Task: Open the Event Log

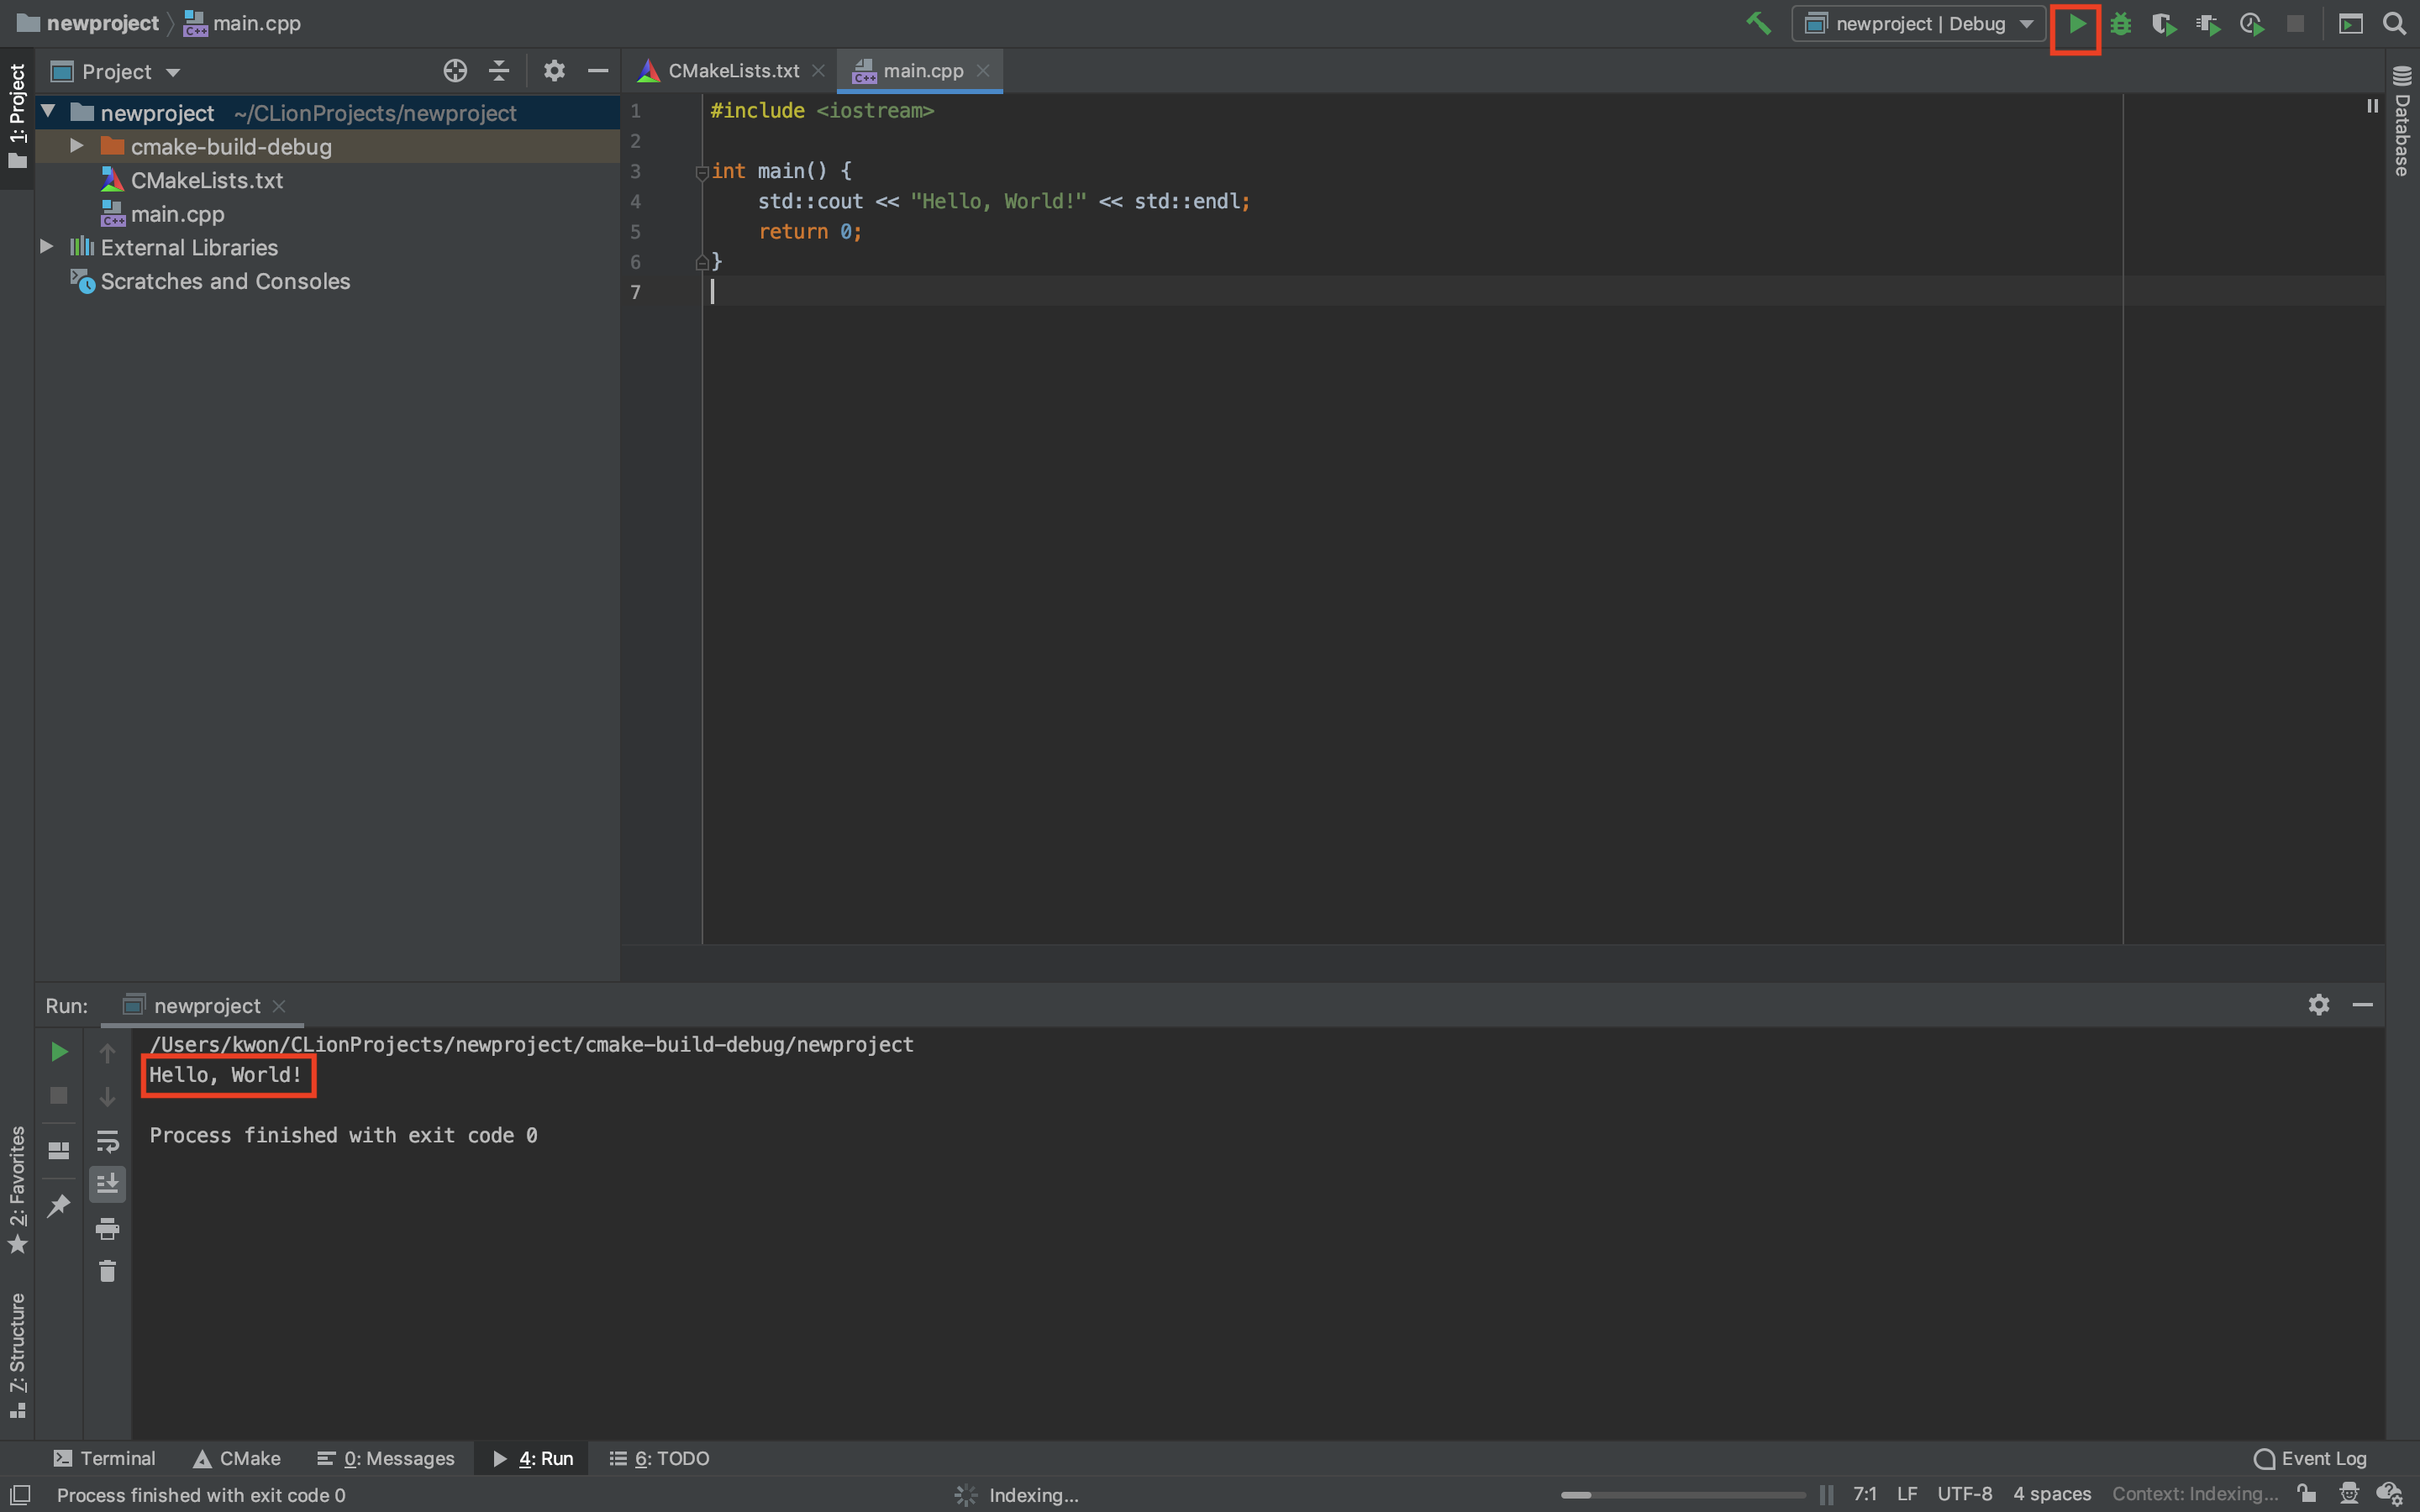Action: coord(2310,1458)
